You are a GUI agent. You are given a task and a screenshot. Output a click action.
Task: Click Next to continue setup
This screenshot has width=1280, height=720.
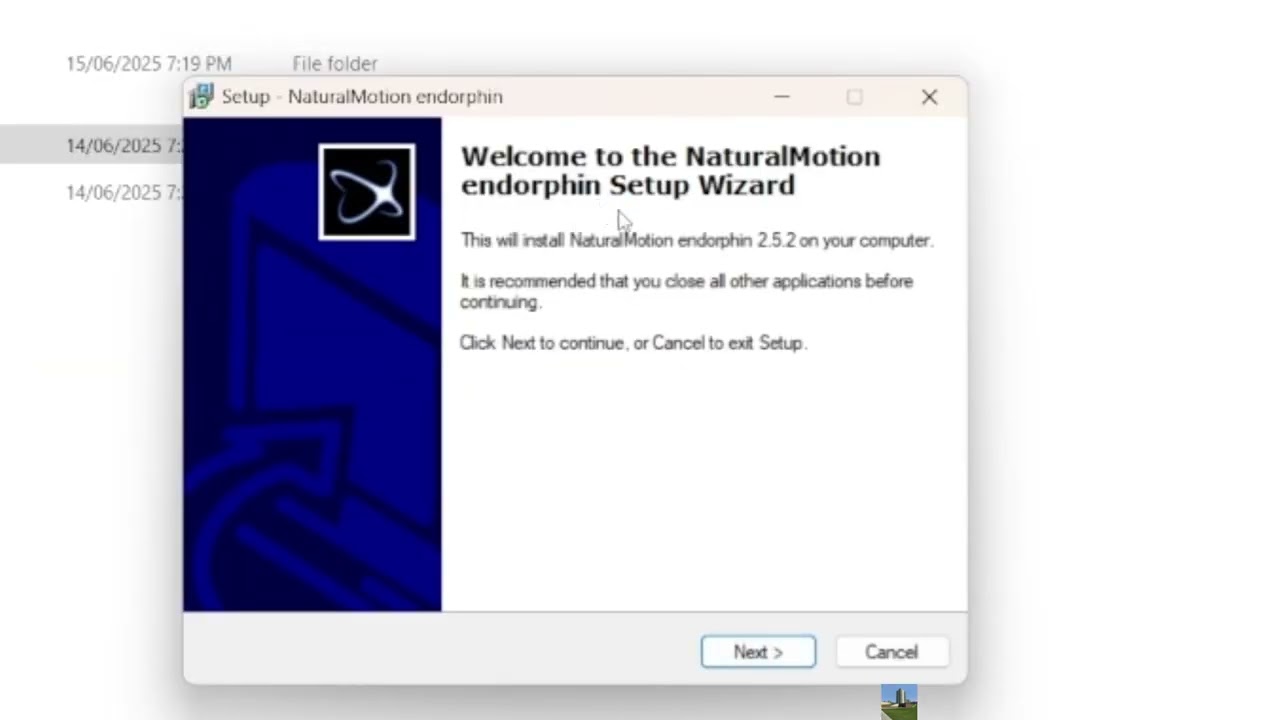[x=758, y=652]
